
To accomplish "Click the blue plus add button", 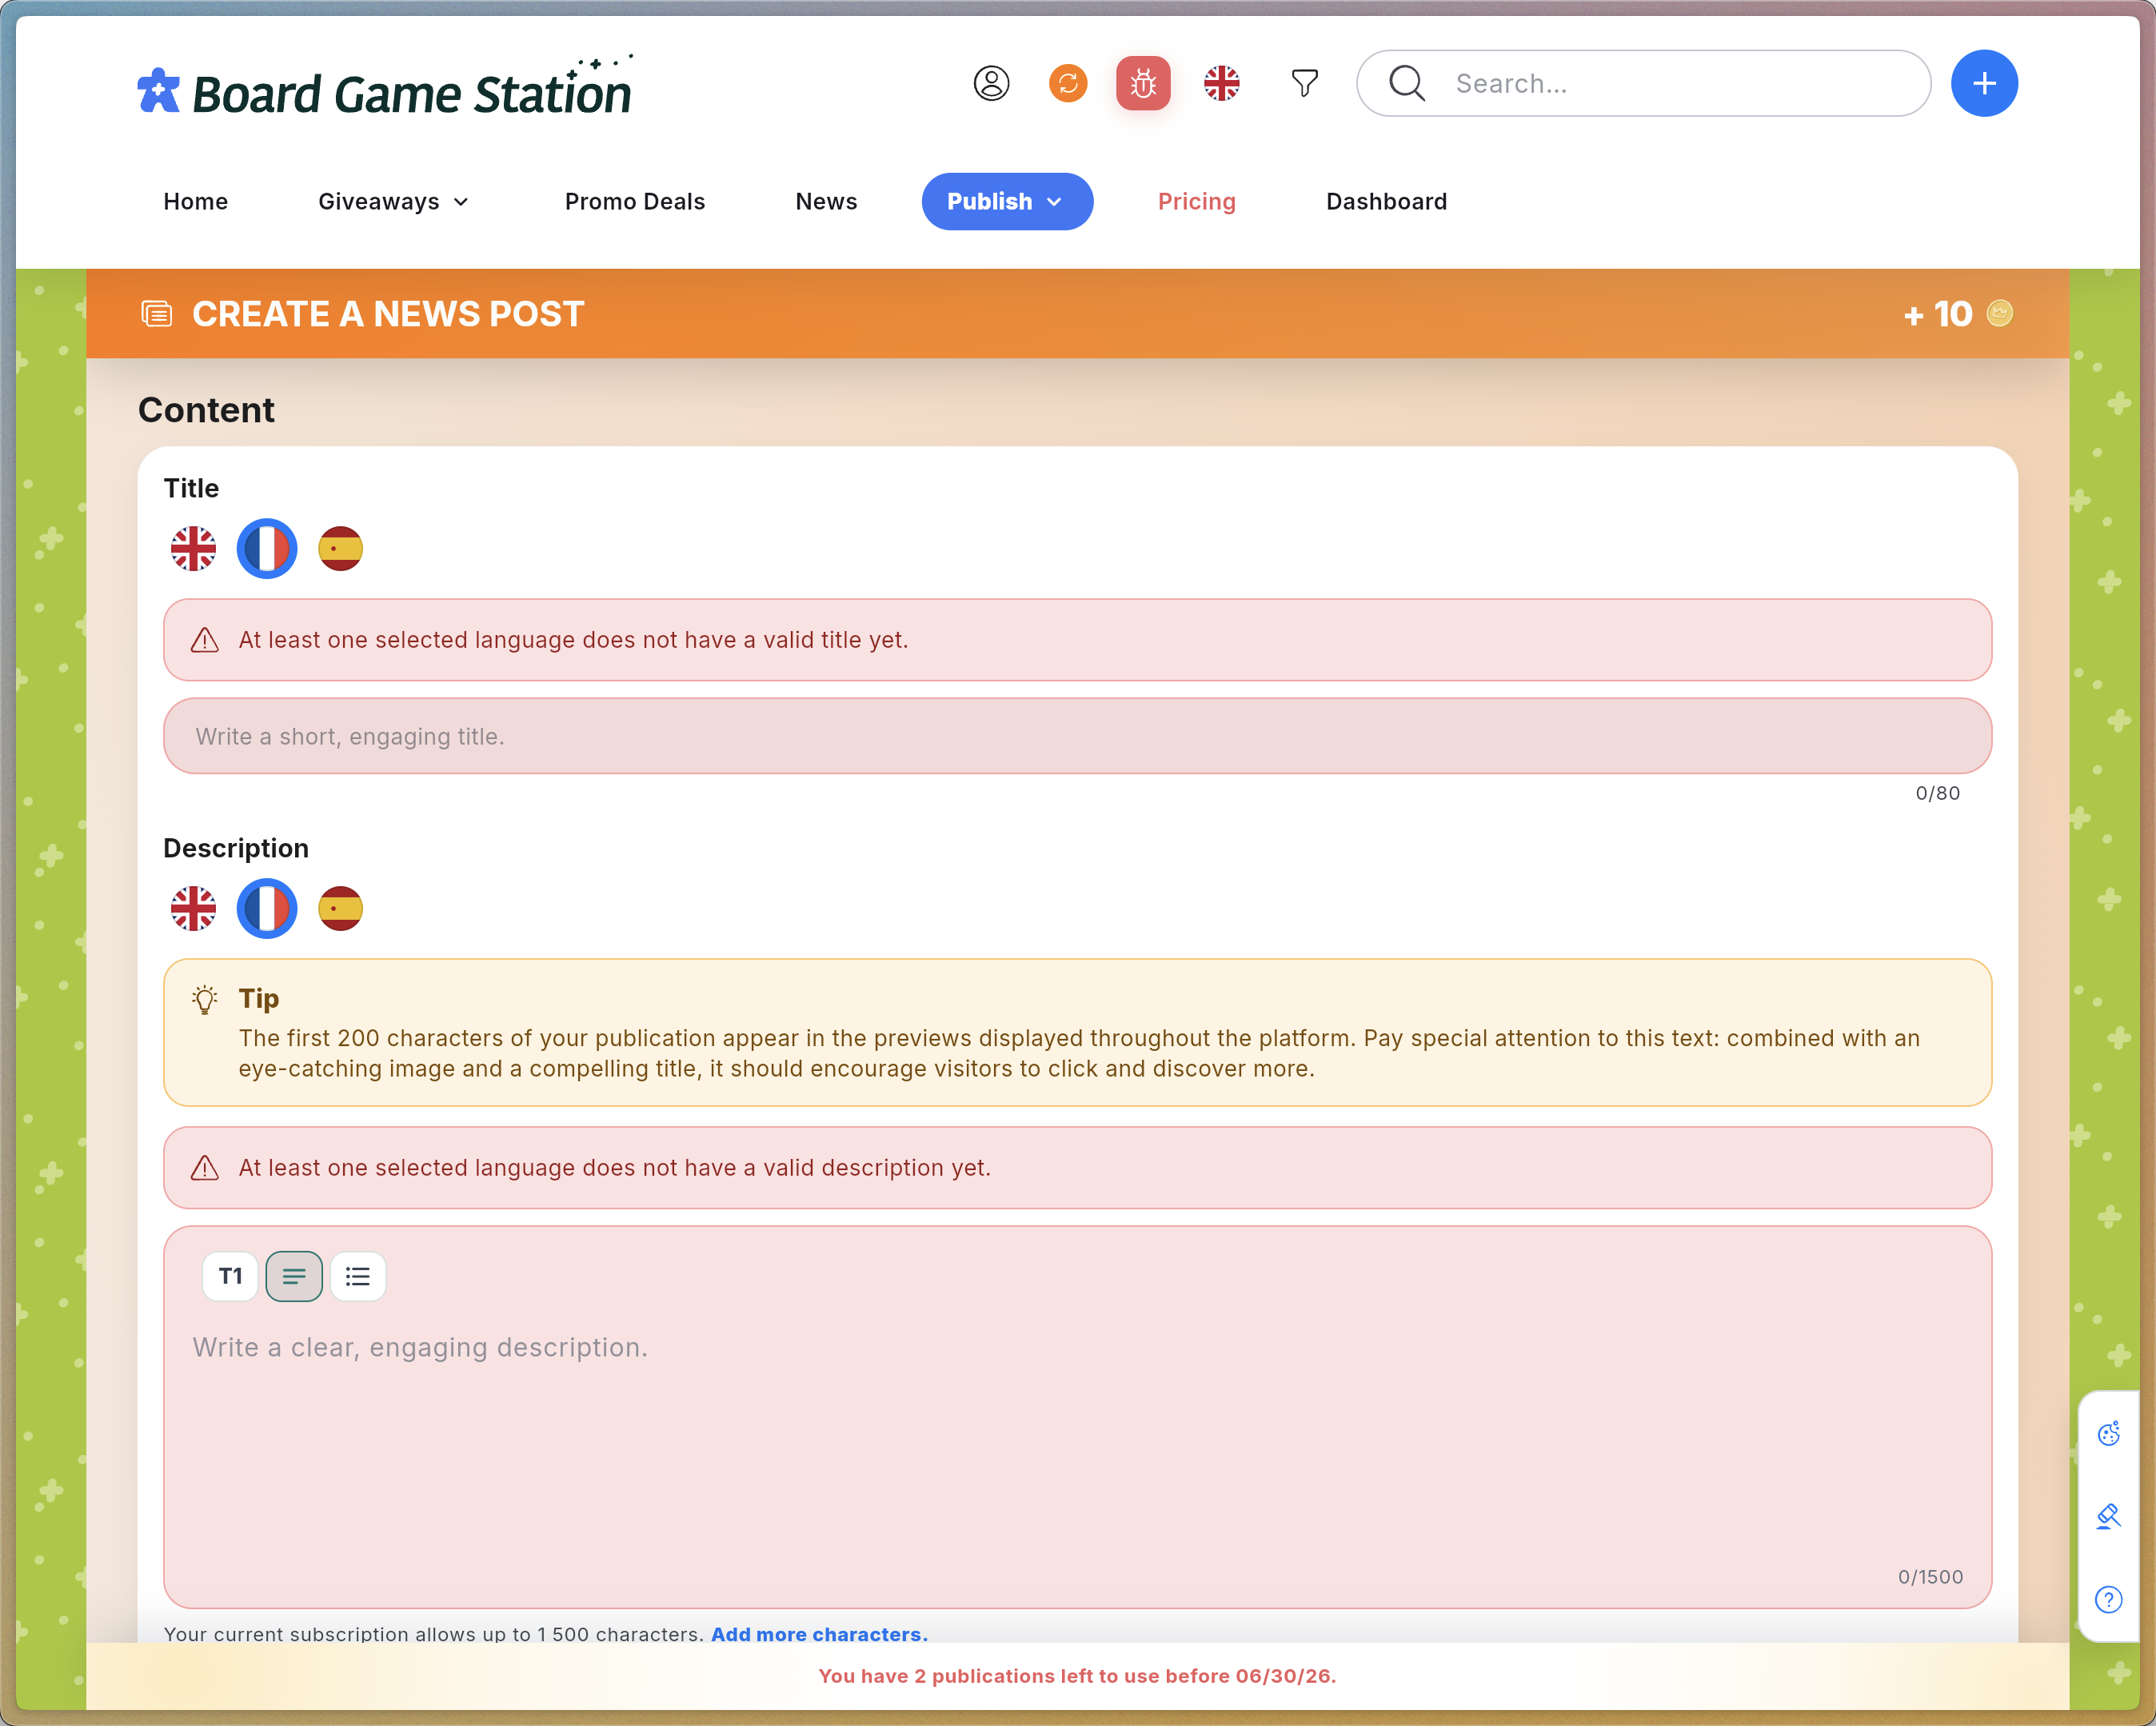I will (1984, 83).
